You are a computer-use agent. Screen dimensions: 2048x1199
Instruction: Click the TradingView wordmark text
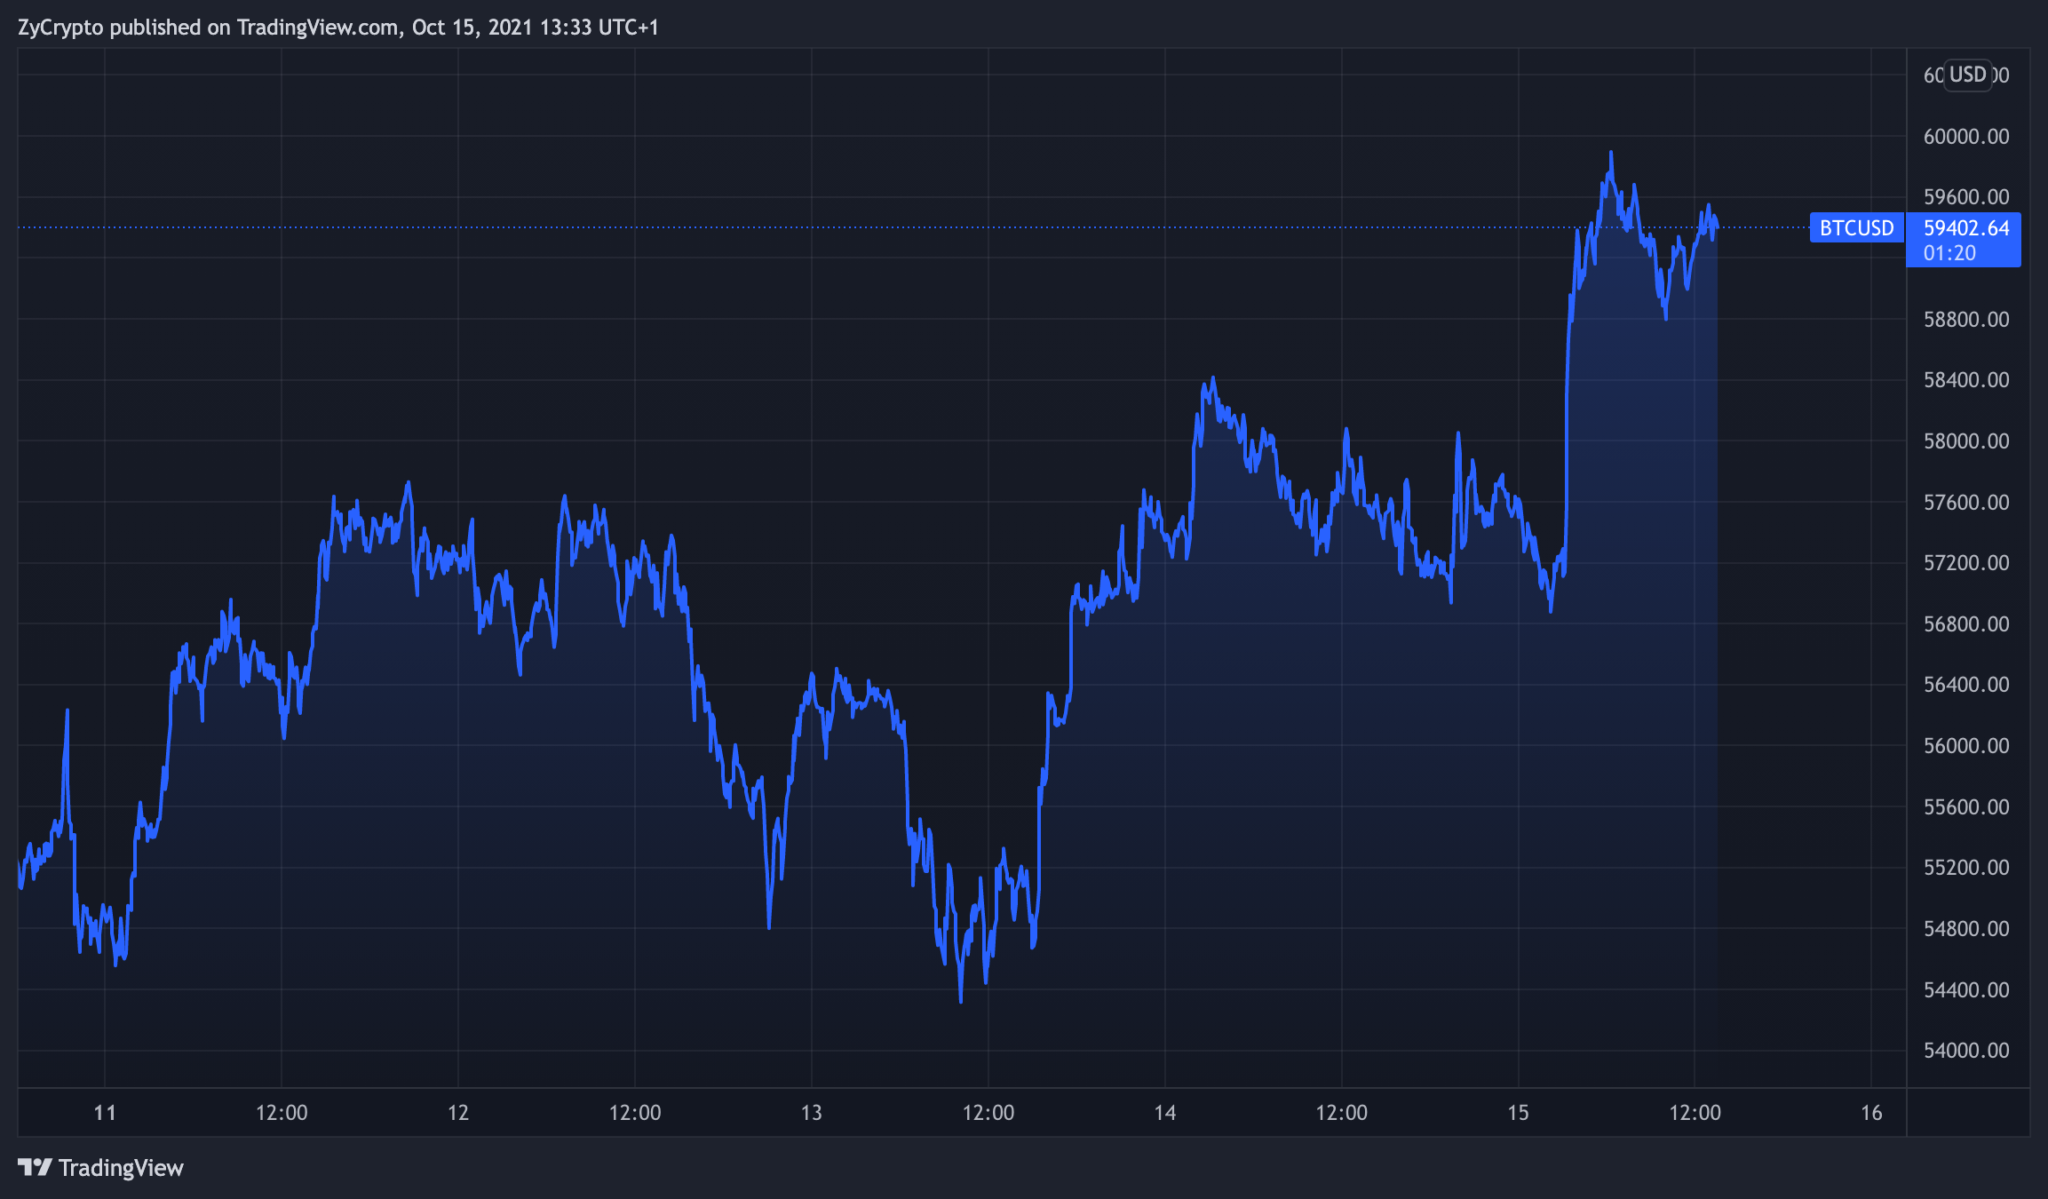click(121, 1168)
